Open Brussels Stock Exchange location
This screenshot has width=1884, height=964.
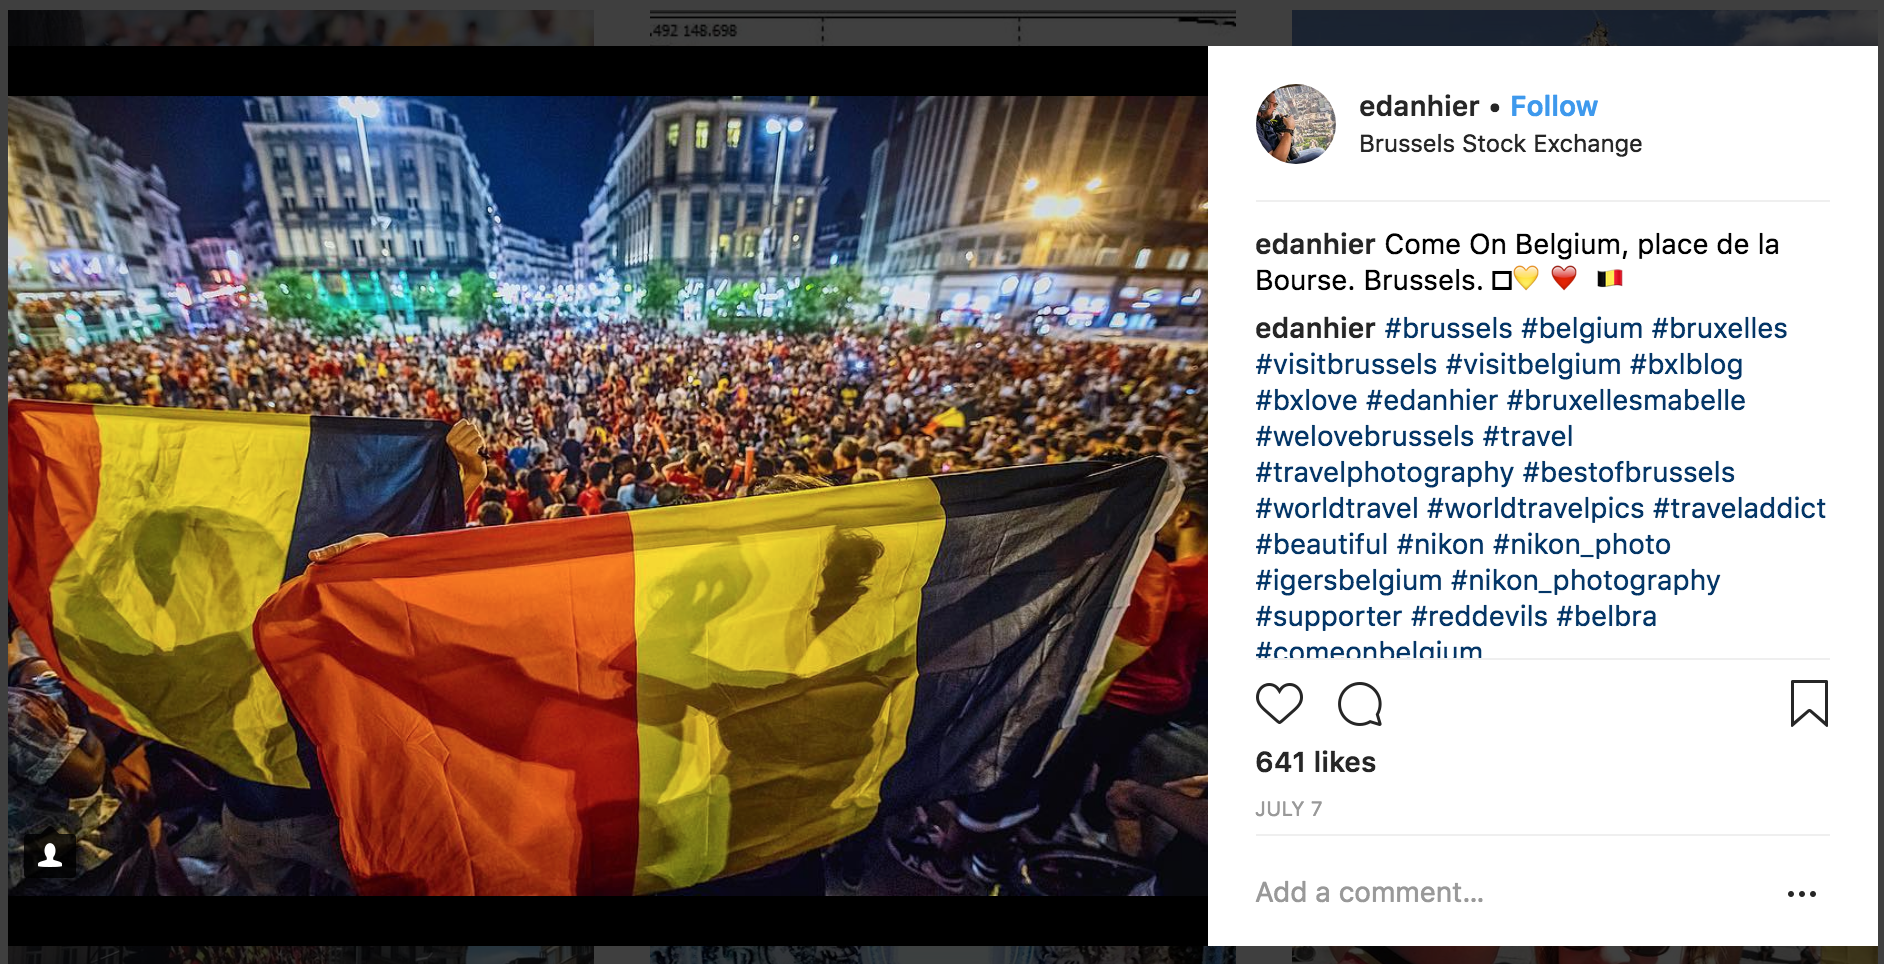tap(1500, 144)
